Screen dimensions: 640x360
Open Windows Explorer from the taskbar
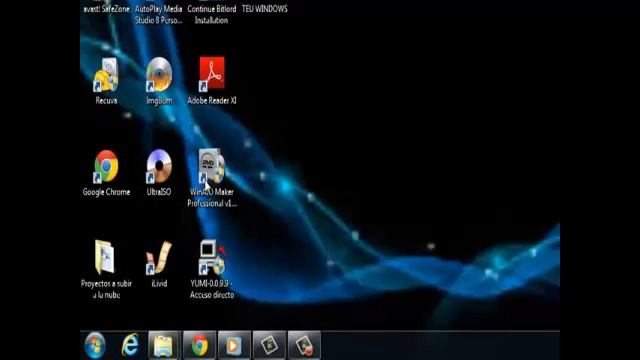164,345
